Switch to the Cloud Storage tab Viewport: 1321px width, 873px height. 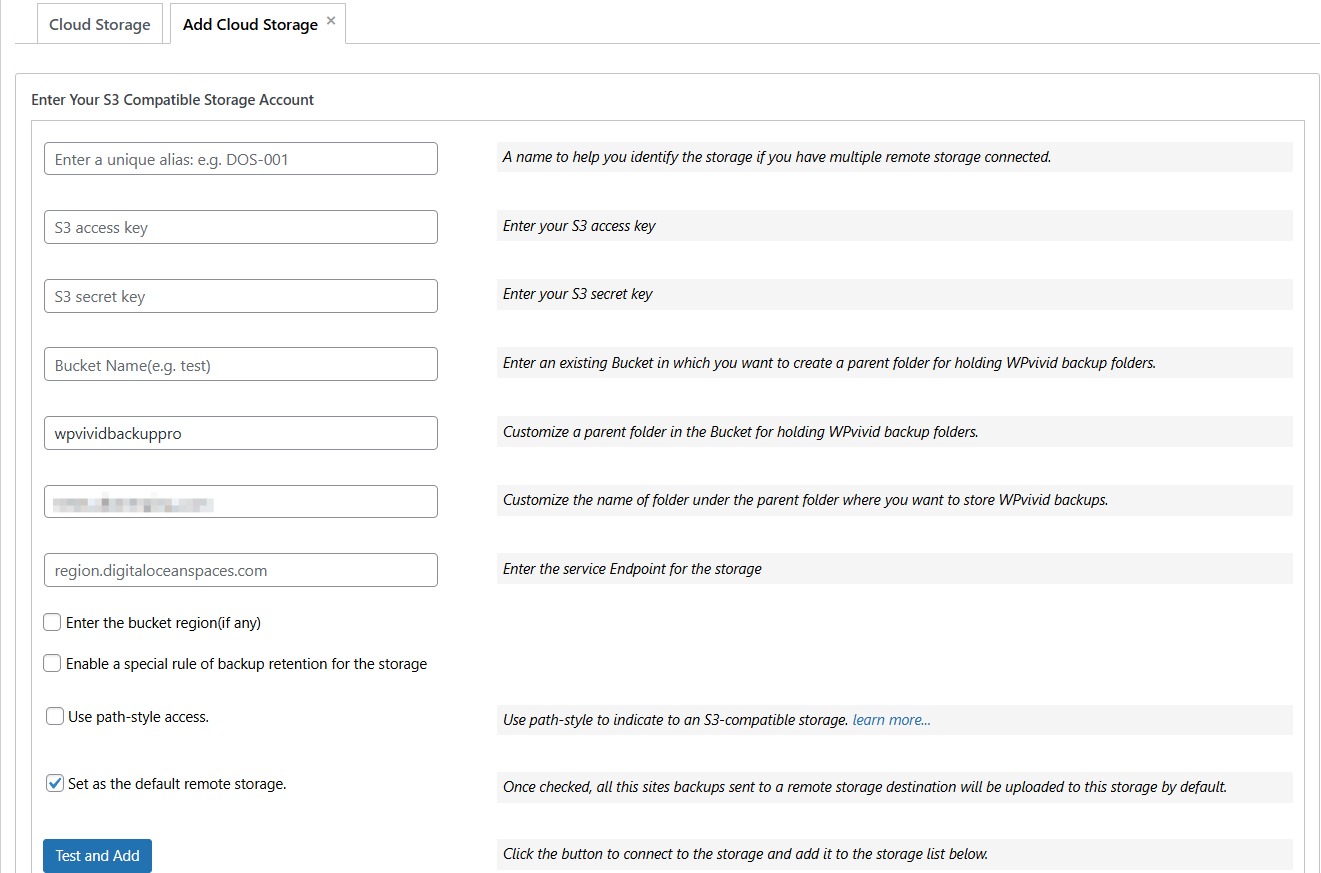pyautogui.click(x=99, y=24)
